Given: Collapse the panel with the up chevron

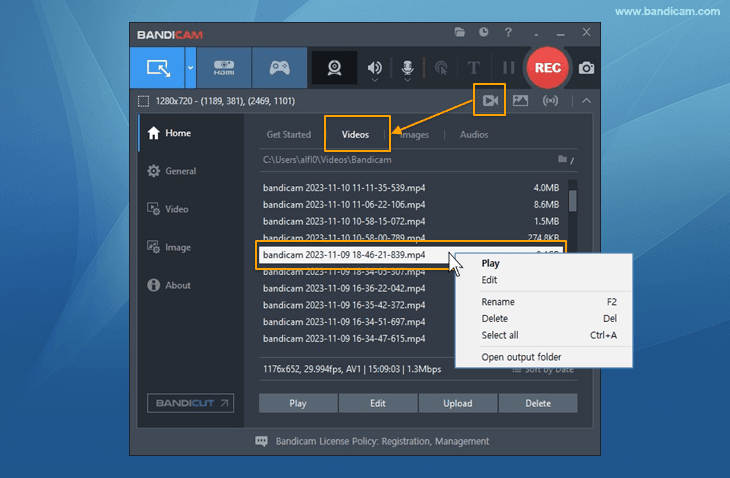Looking at the screenshot, I should tap(586, 101).
